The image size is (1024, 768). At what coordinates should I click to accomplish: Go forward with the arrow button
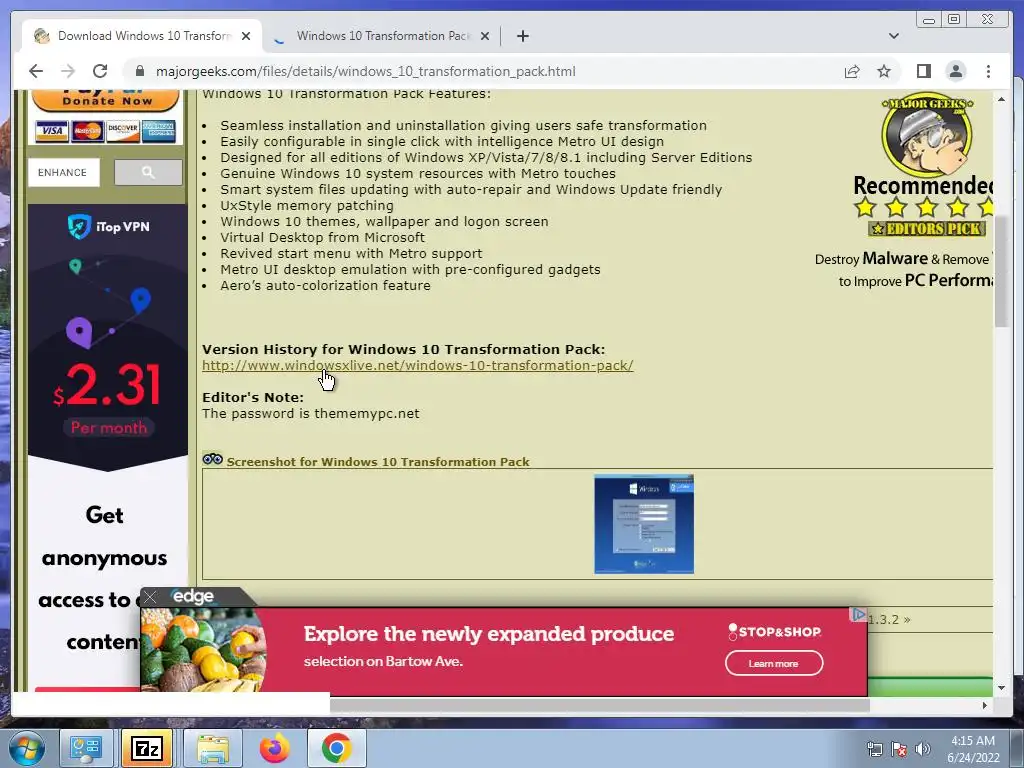pyautogui.click(x=68, y=71)
